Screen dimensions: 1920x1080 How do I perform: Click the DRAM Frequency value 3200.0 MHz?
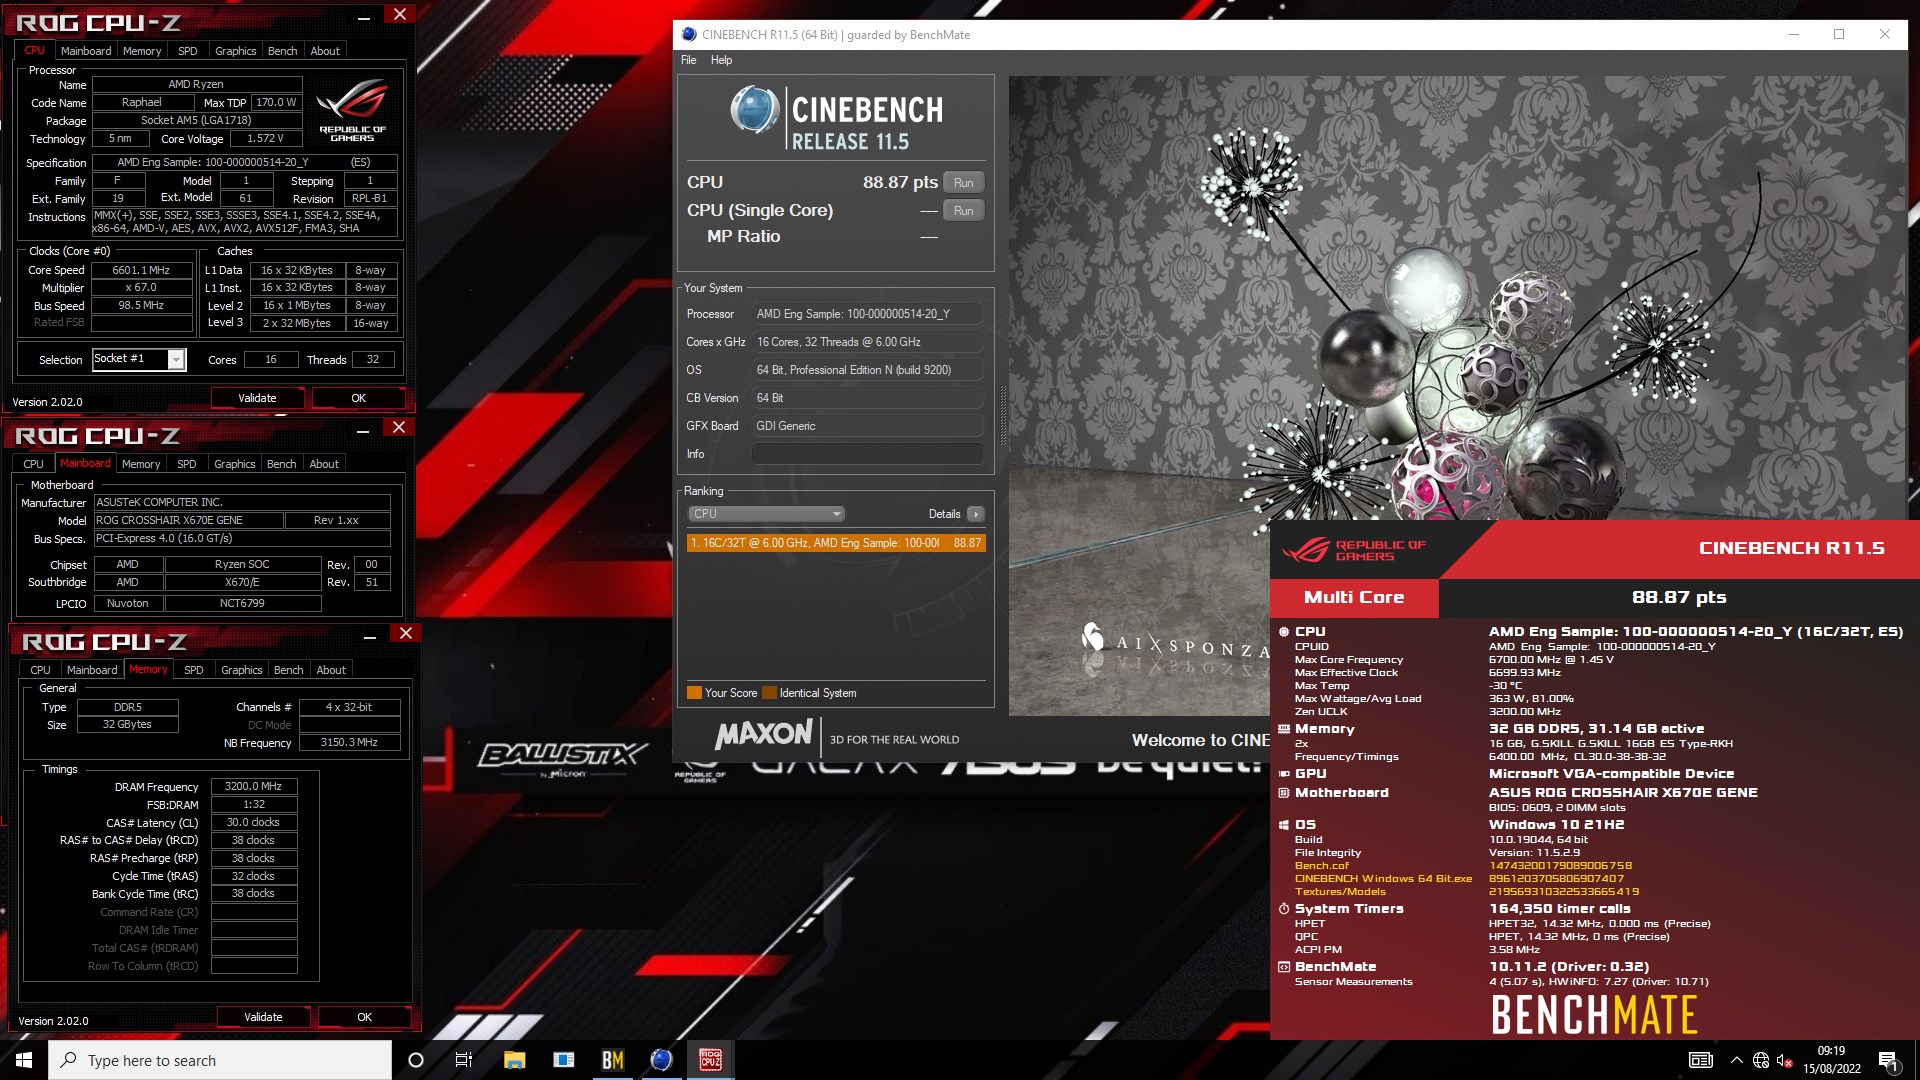254,787
